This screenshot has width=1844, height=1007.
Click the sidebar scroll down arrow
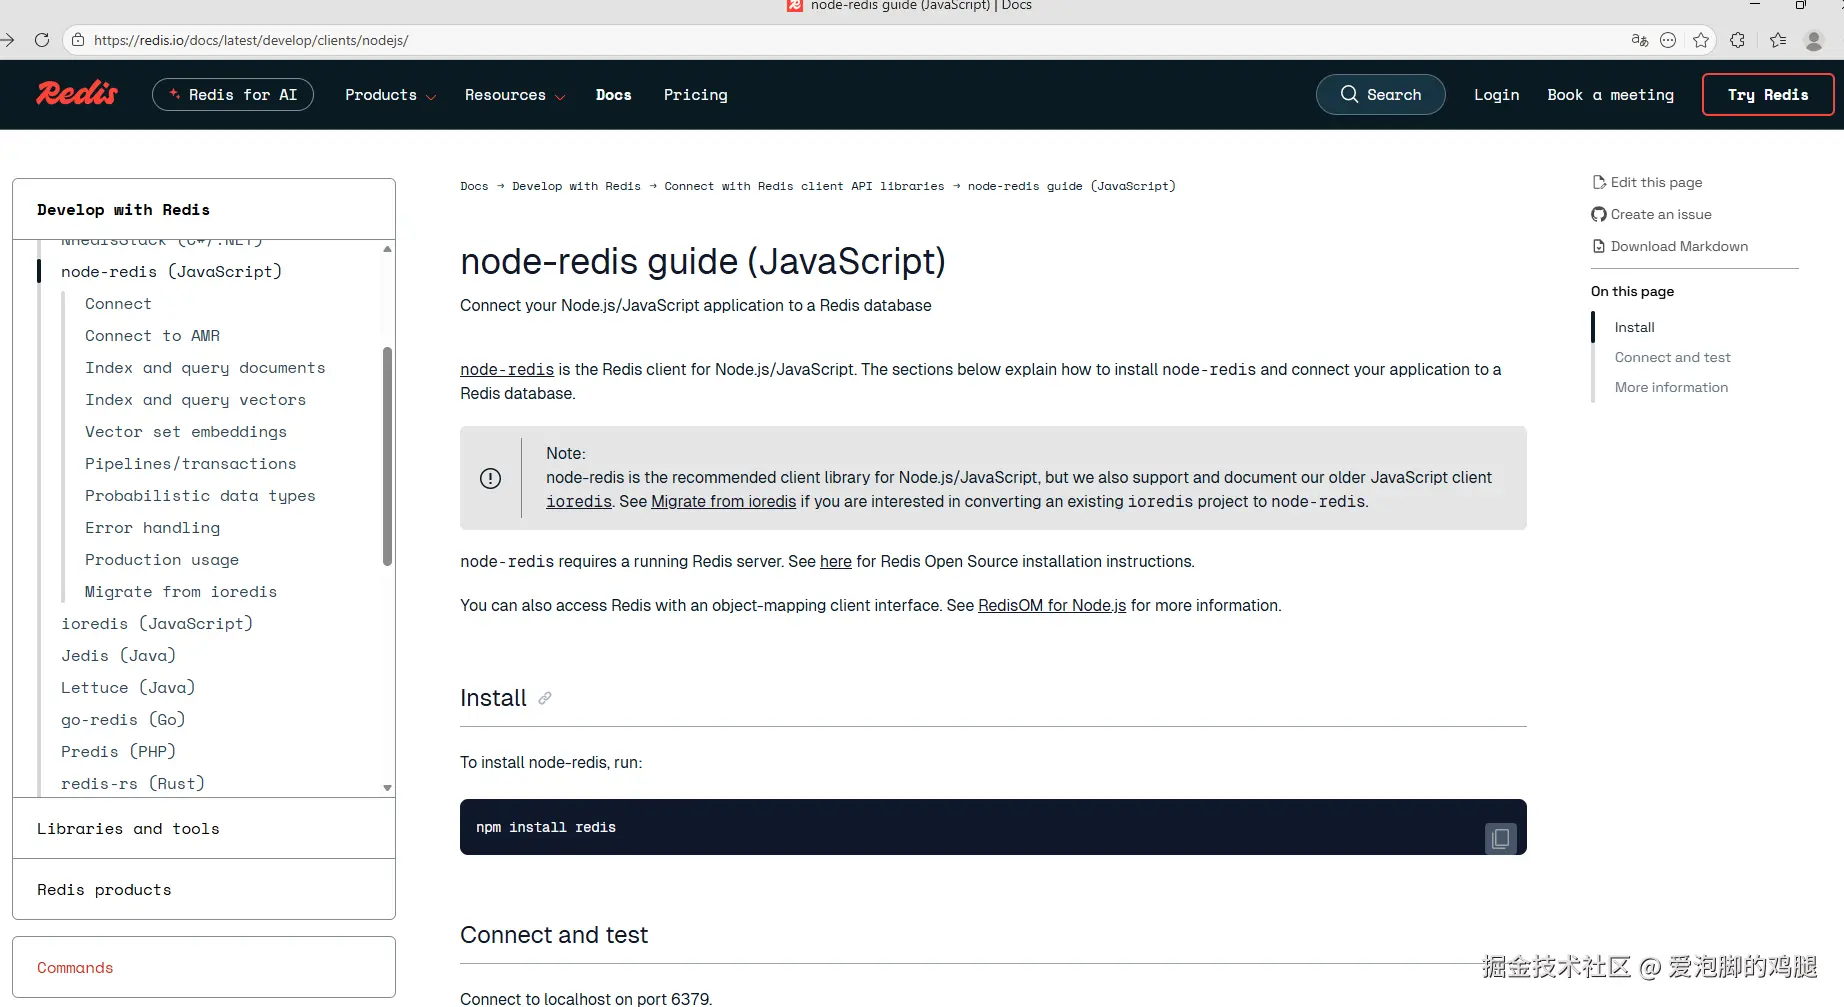[387, 788]
